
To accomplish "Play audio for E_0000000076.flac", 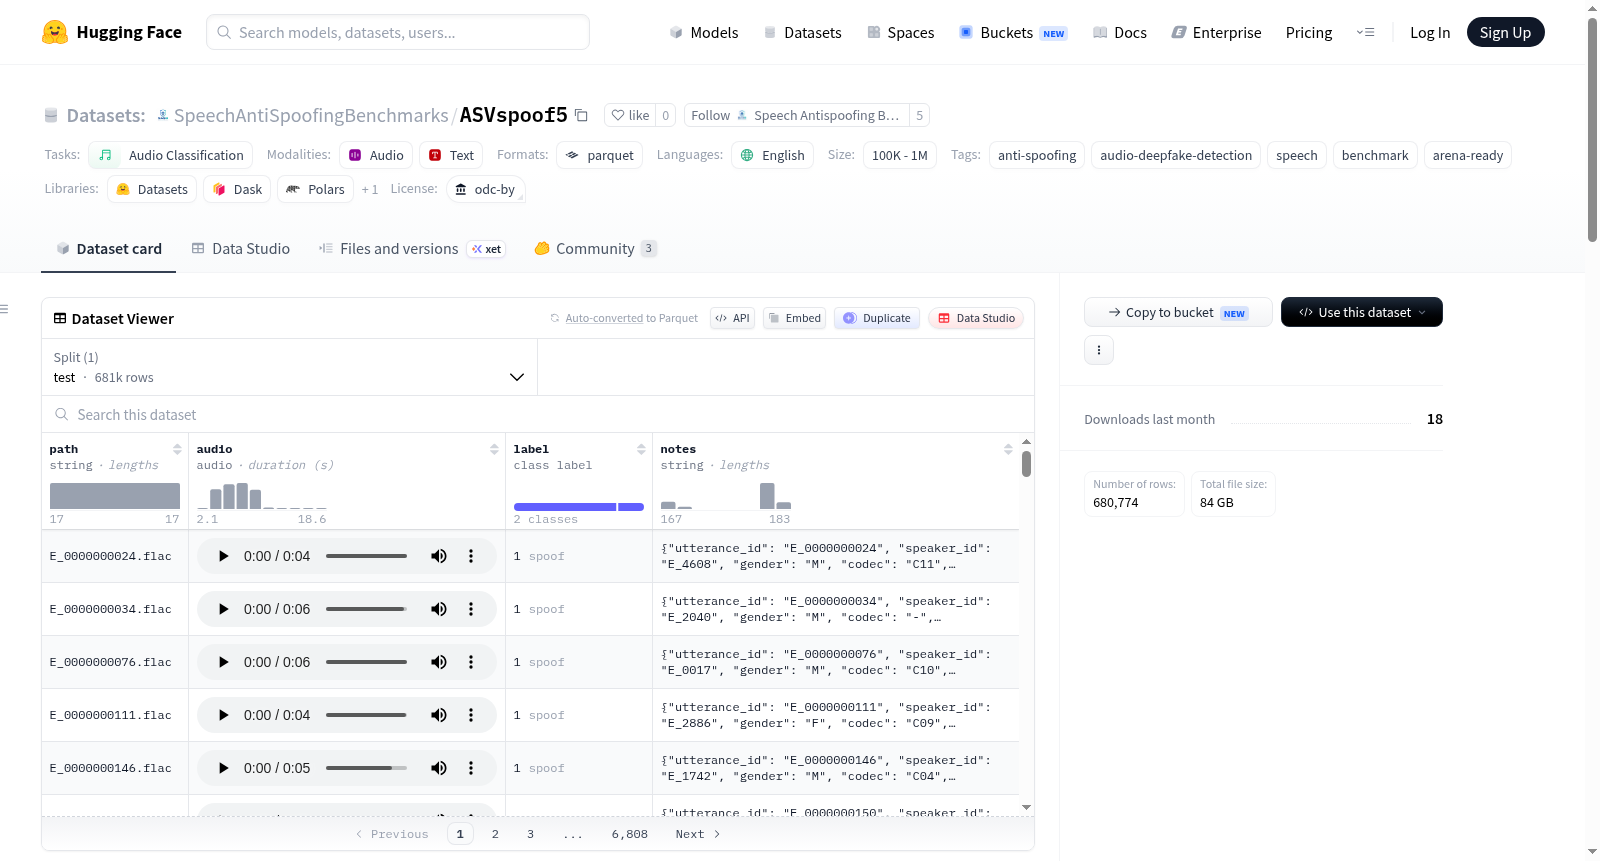I will pyautogui.click(x=224, y=662).
